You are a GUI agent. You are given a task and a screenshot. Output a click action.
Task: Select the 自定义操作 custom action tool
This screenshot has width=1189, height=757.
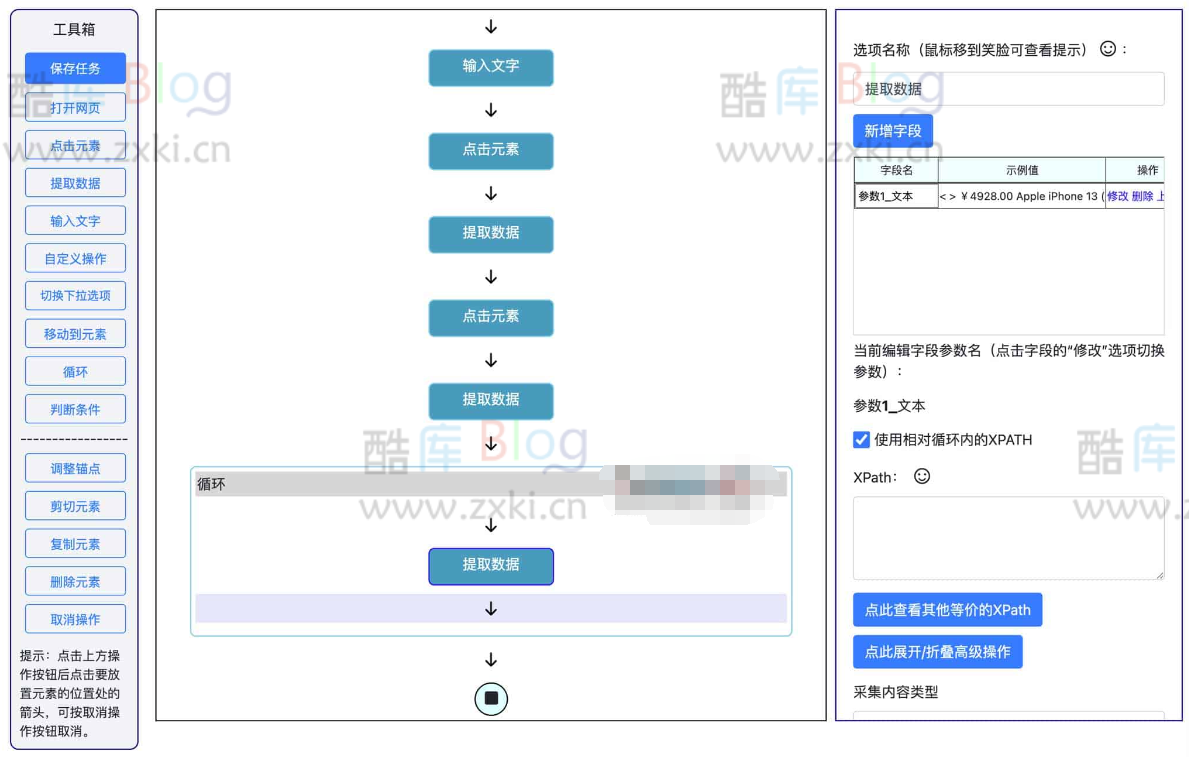(74, 257)
